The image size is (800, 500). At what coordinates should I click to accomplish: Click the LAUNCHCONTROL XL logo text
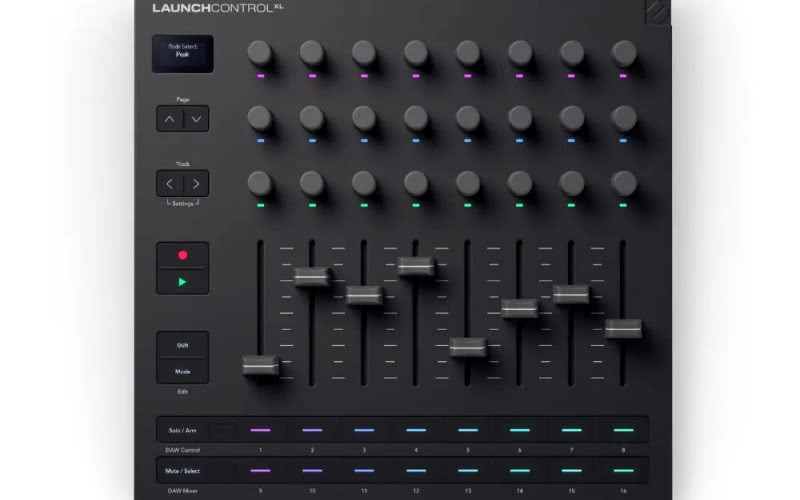(217, 8)
